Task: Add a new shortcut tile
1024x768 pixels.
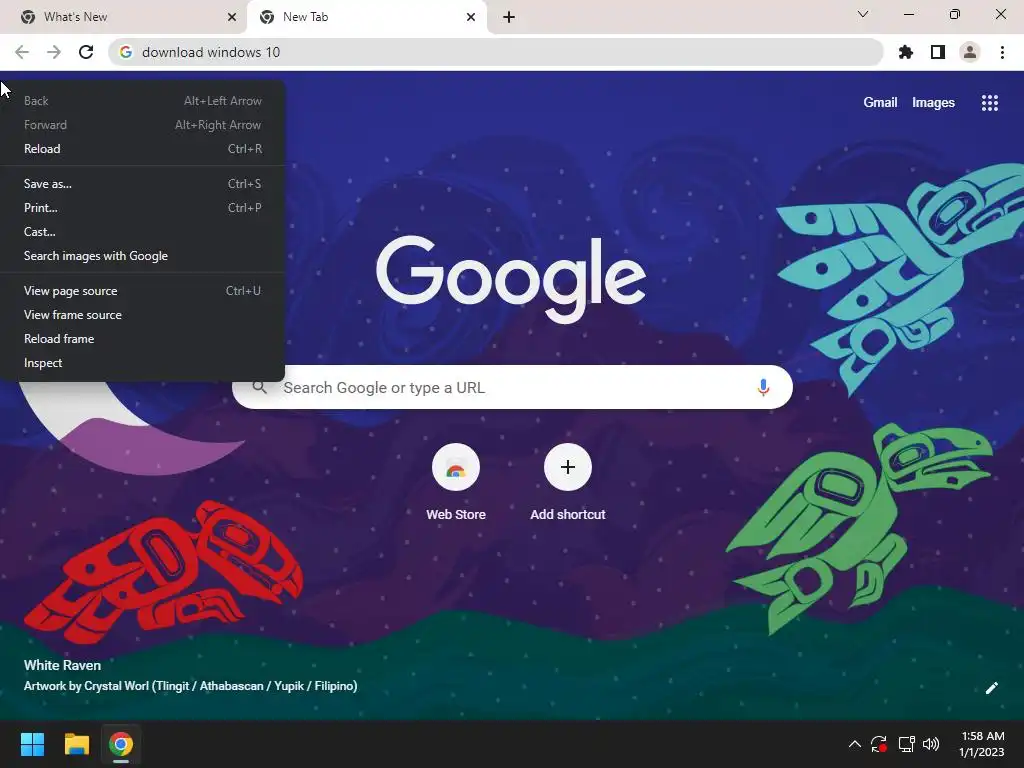Action: point(568,482)
